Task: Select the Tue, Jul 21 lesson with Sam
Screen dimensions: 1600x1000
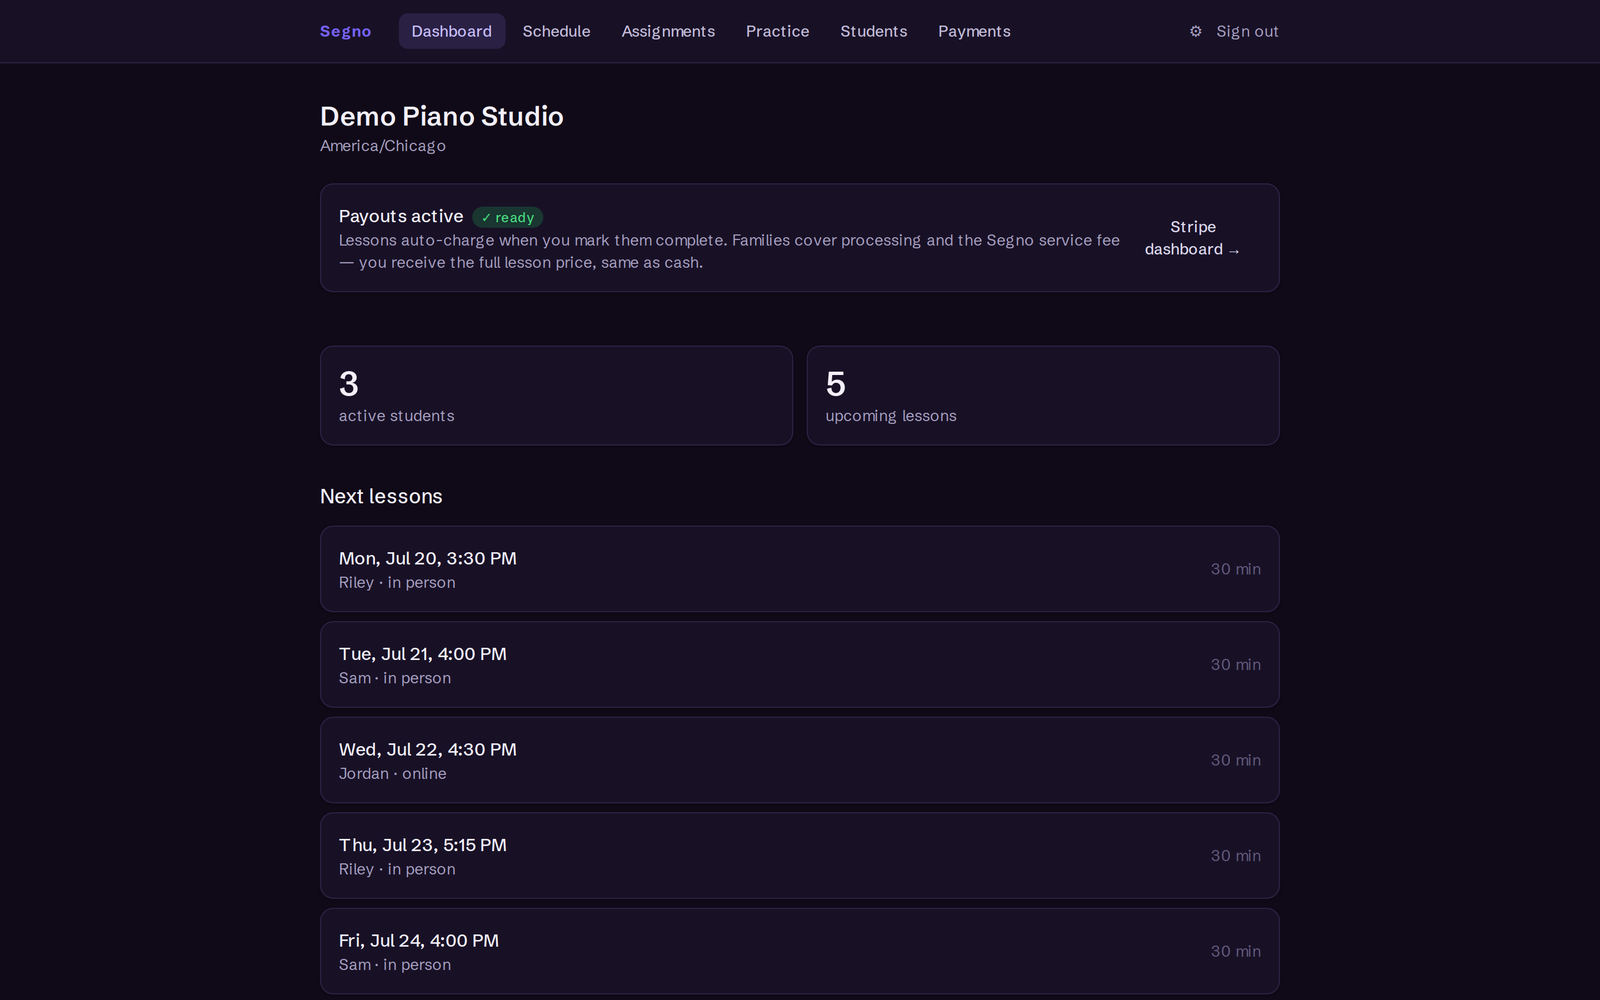Action: (800, 664)
